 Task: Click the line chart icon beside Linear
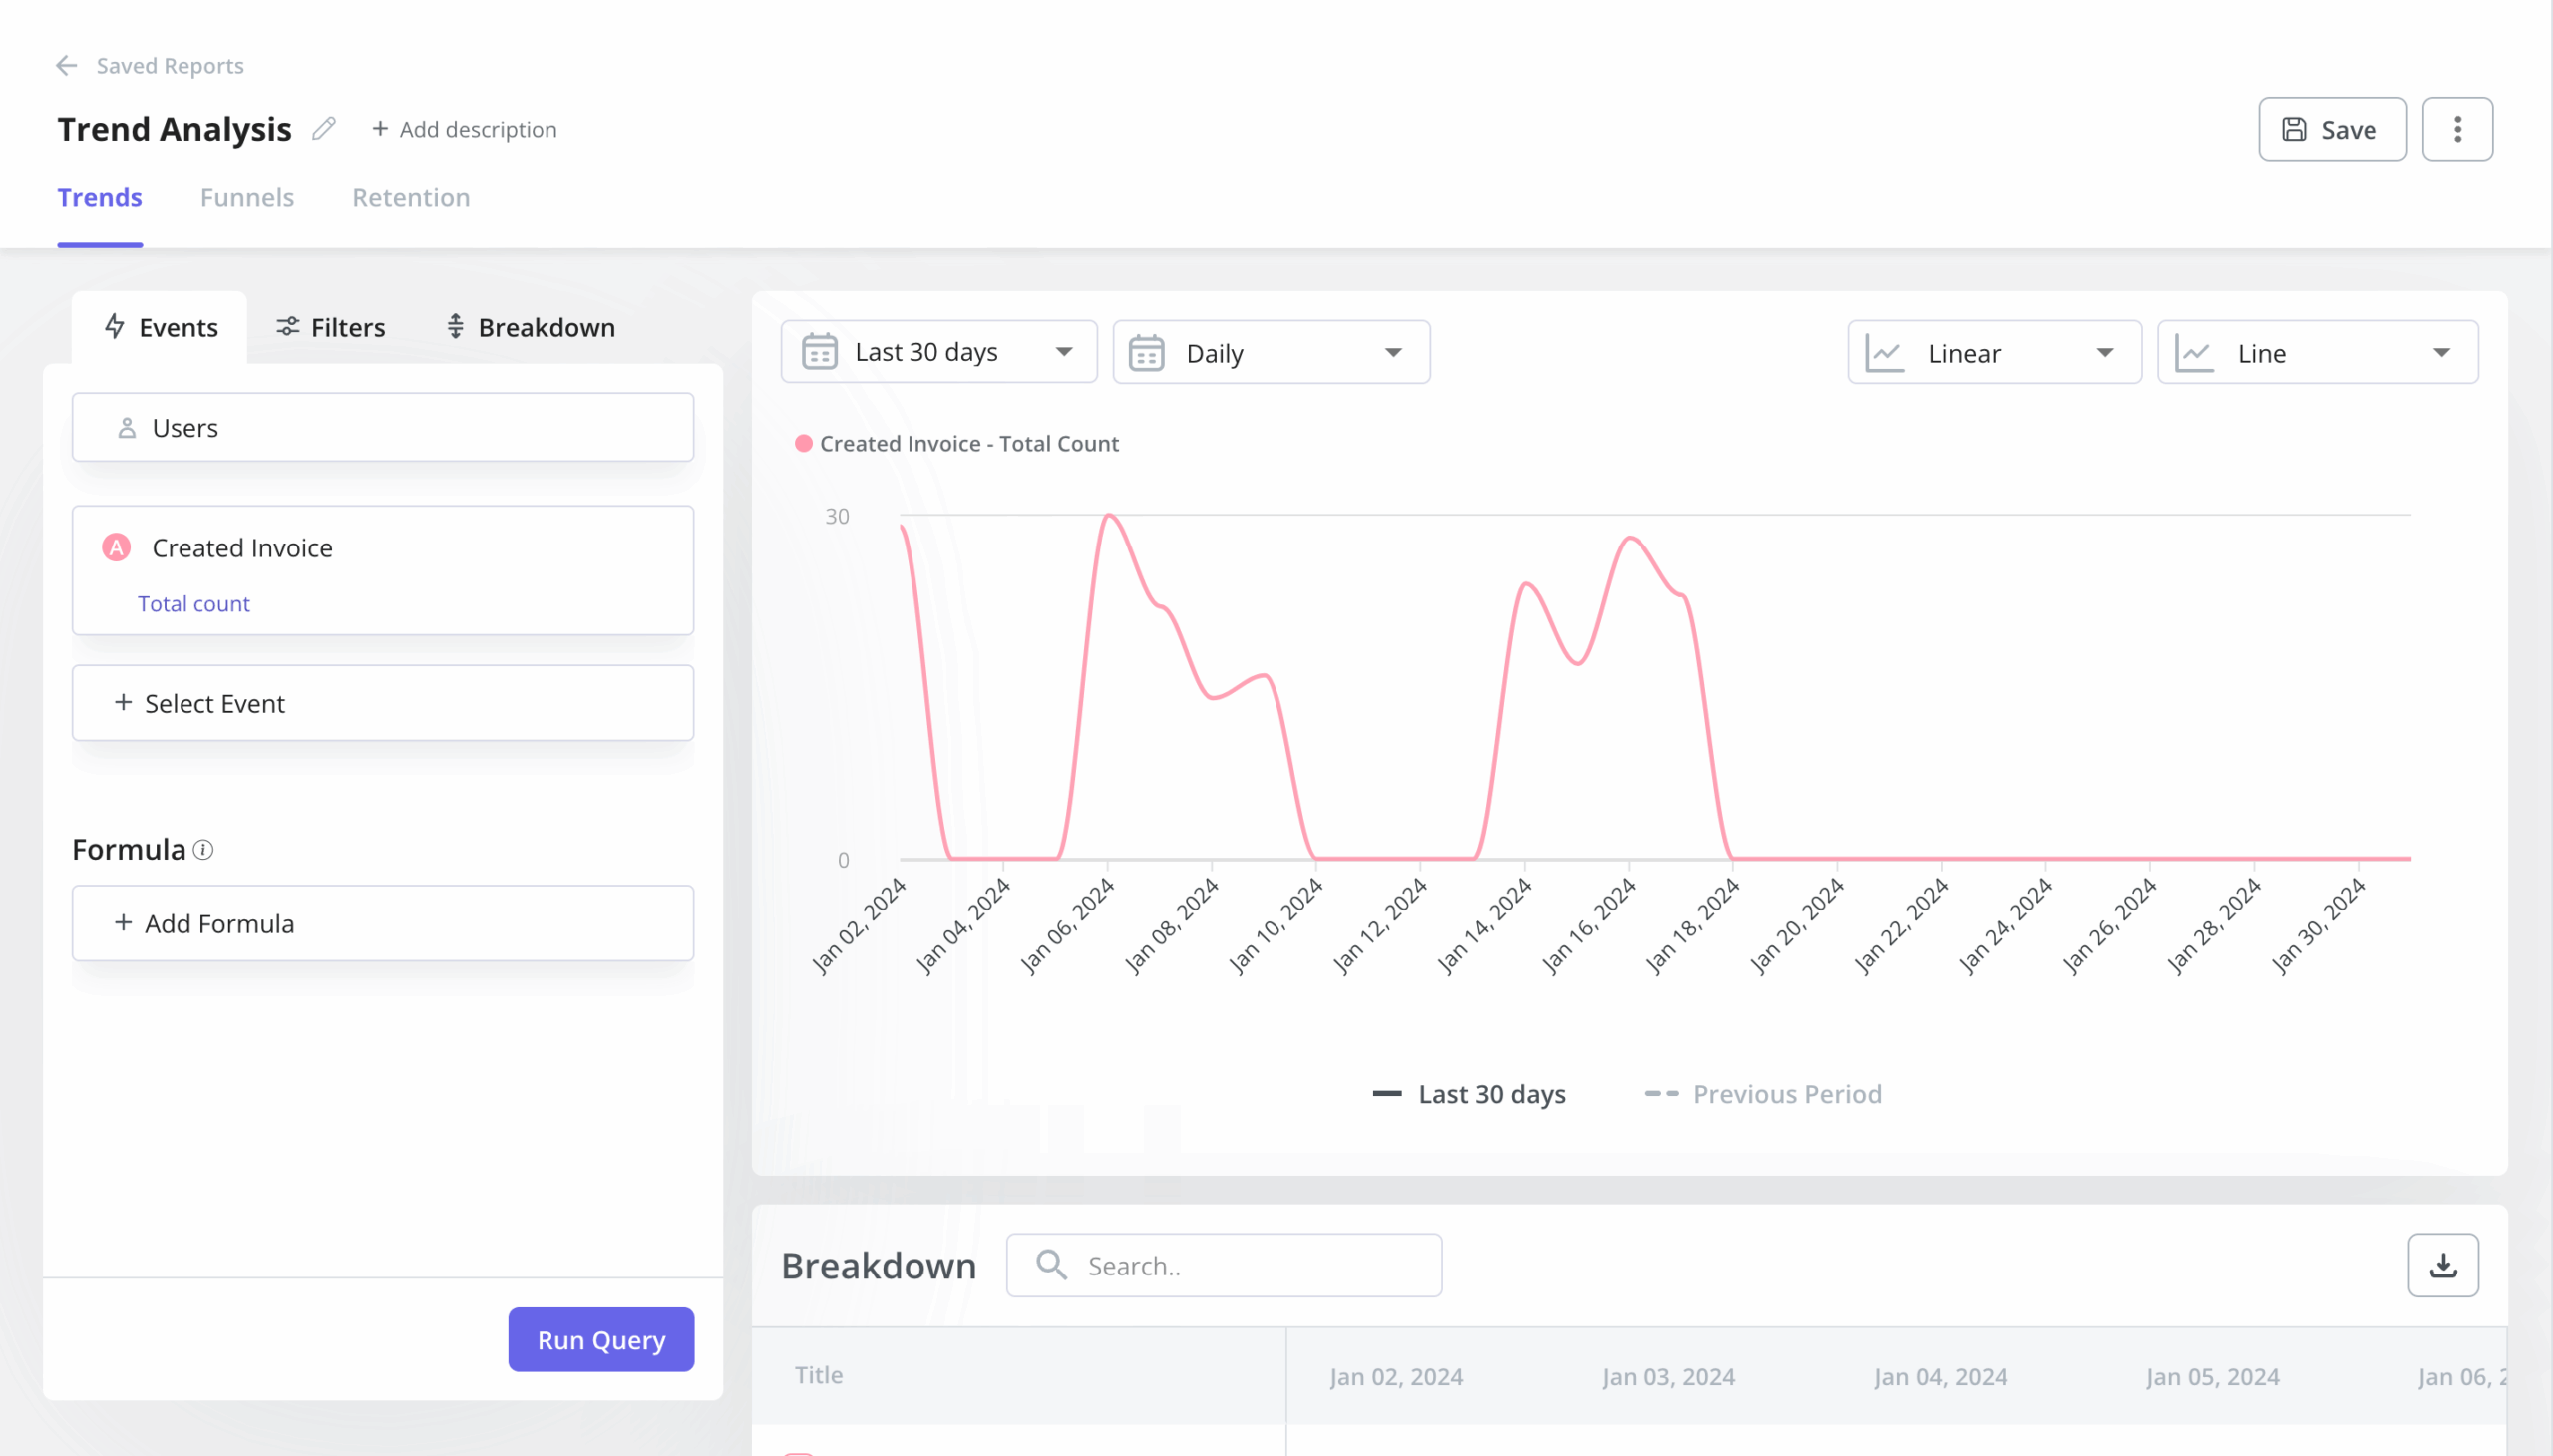coord(1885,352)
